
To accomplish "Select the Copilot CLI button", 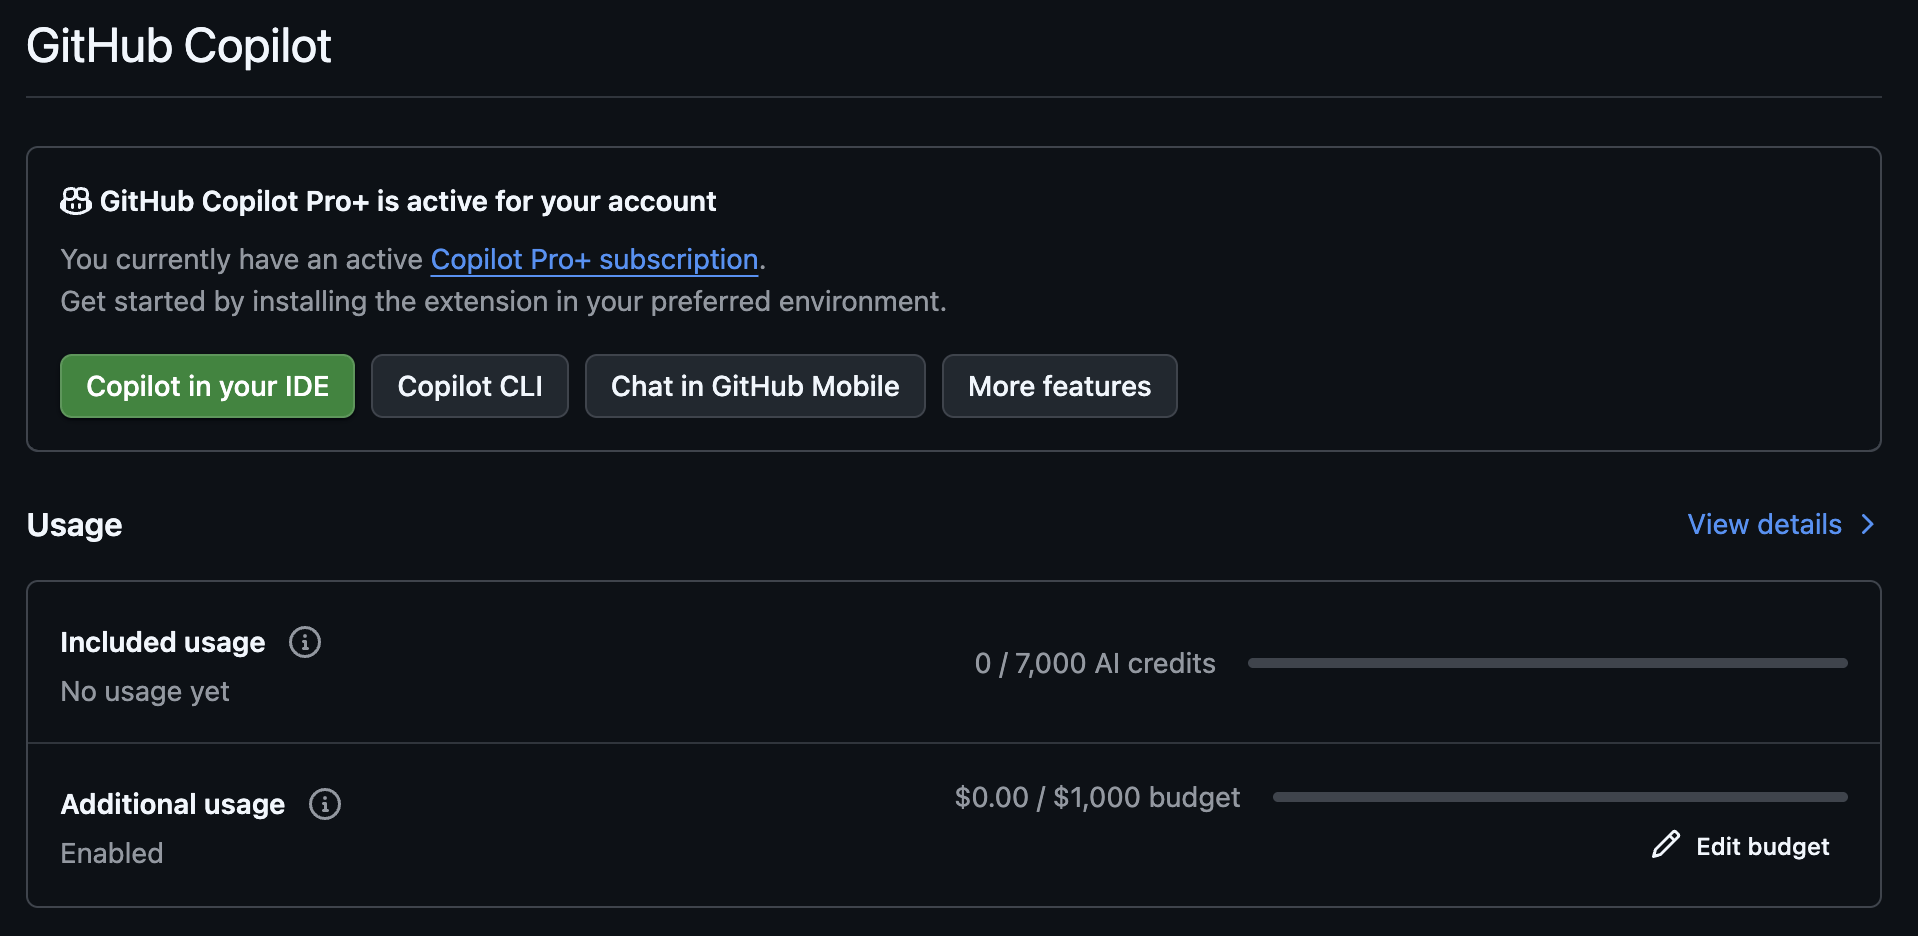I will point(470,386).
